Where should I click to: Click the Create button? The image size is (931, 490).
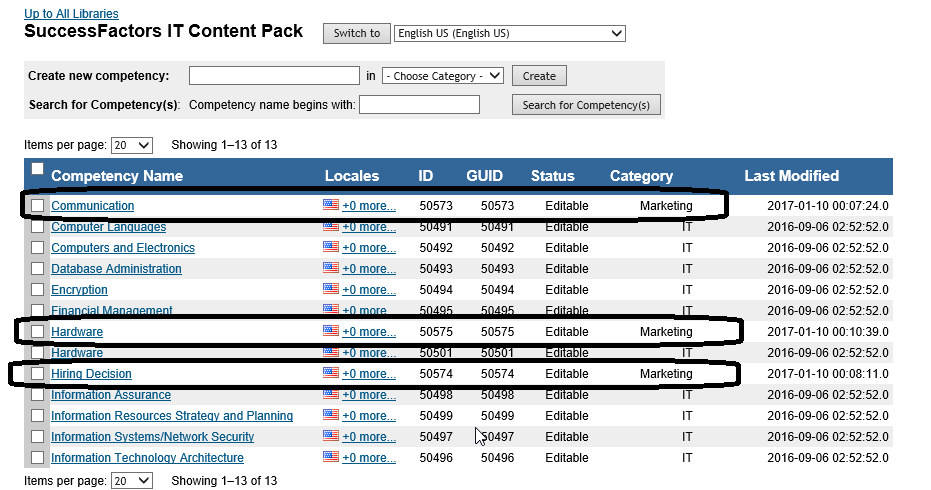coord(539,76)
